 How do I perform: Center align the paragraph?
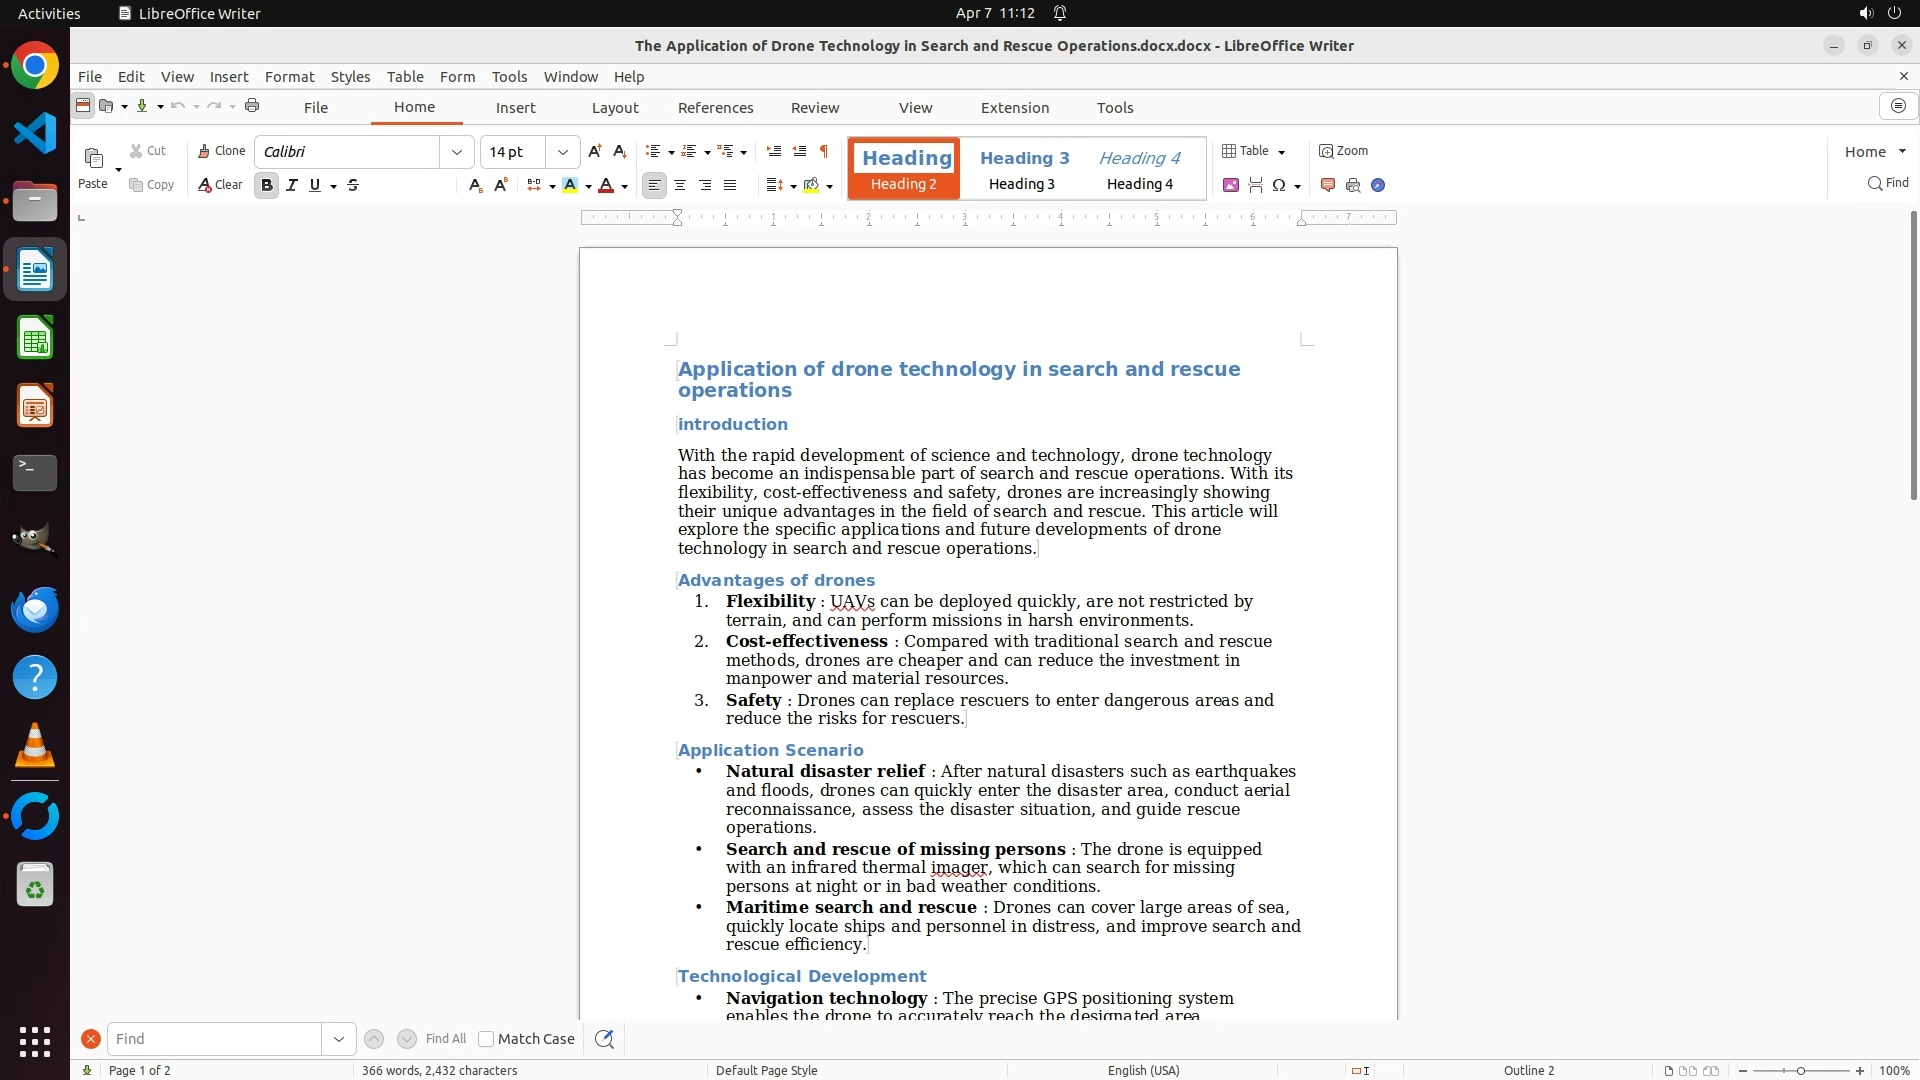tap(680, 185)
